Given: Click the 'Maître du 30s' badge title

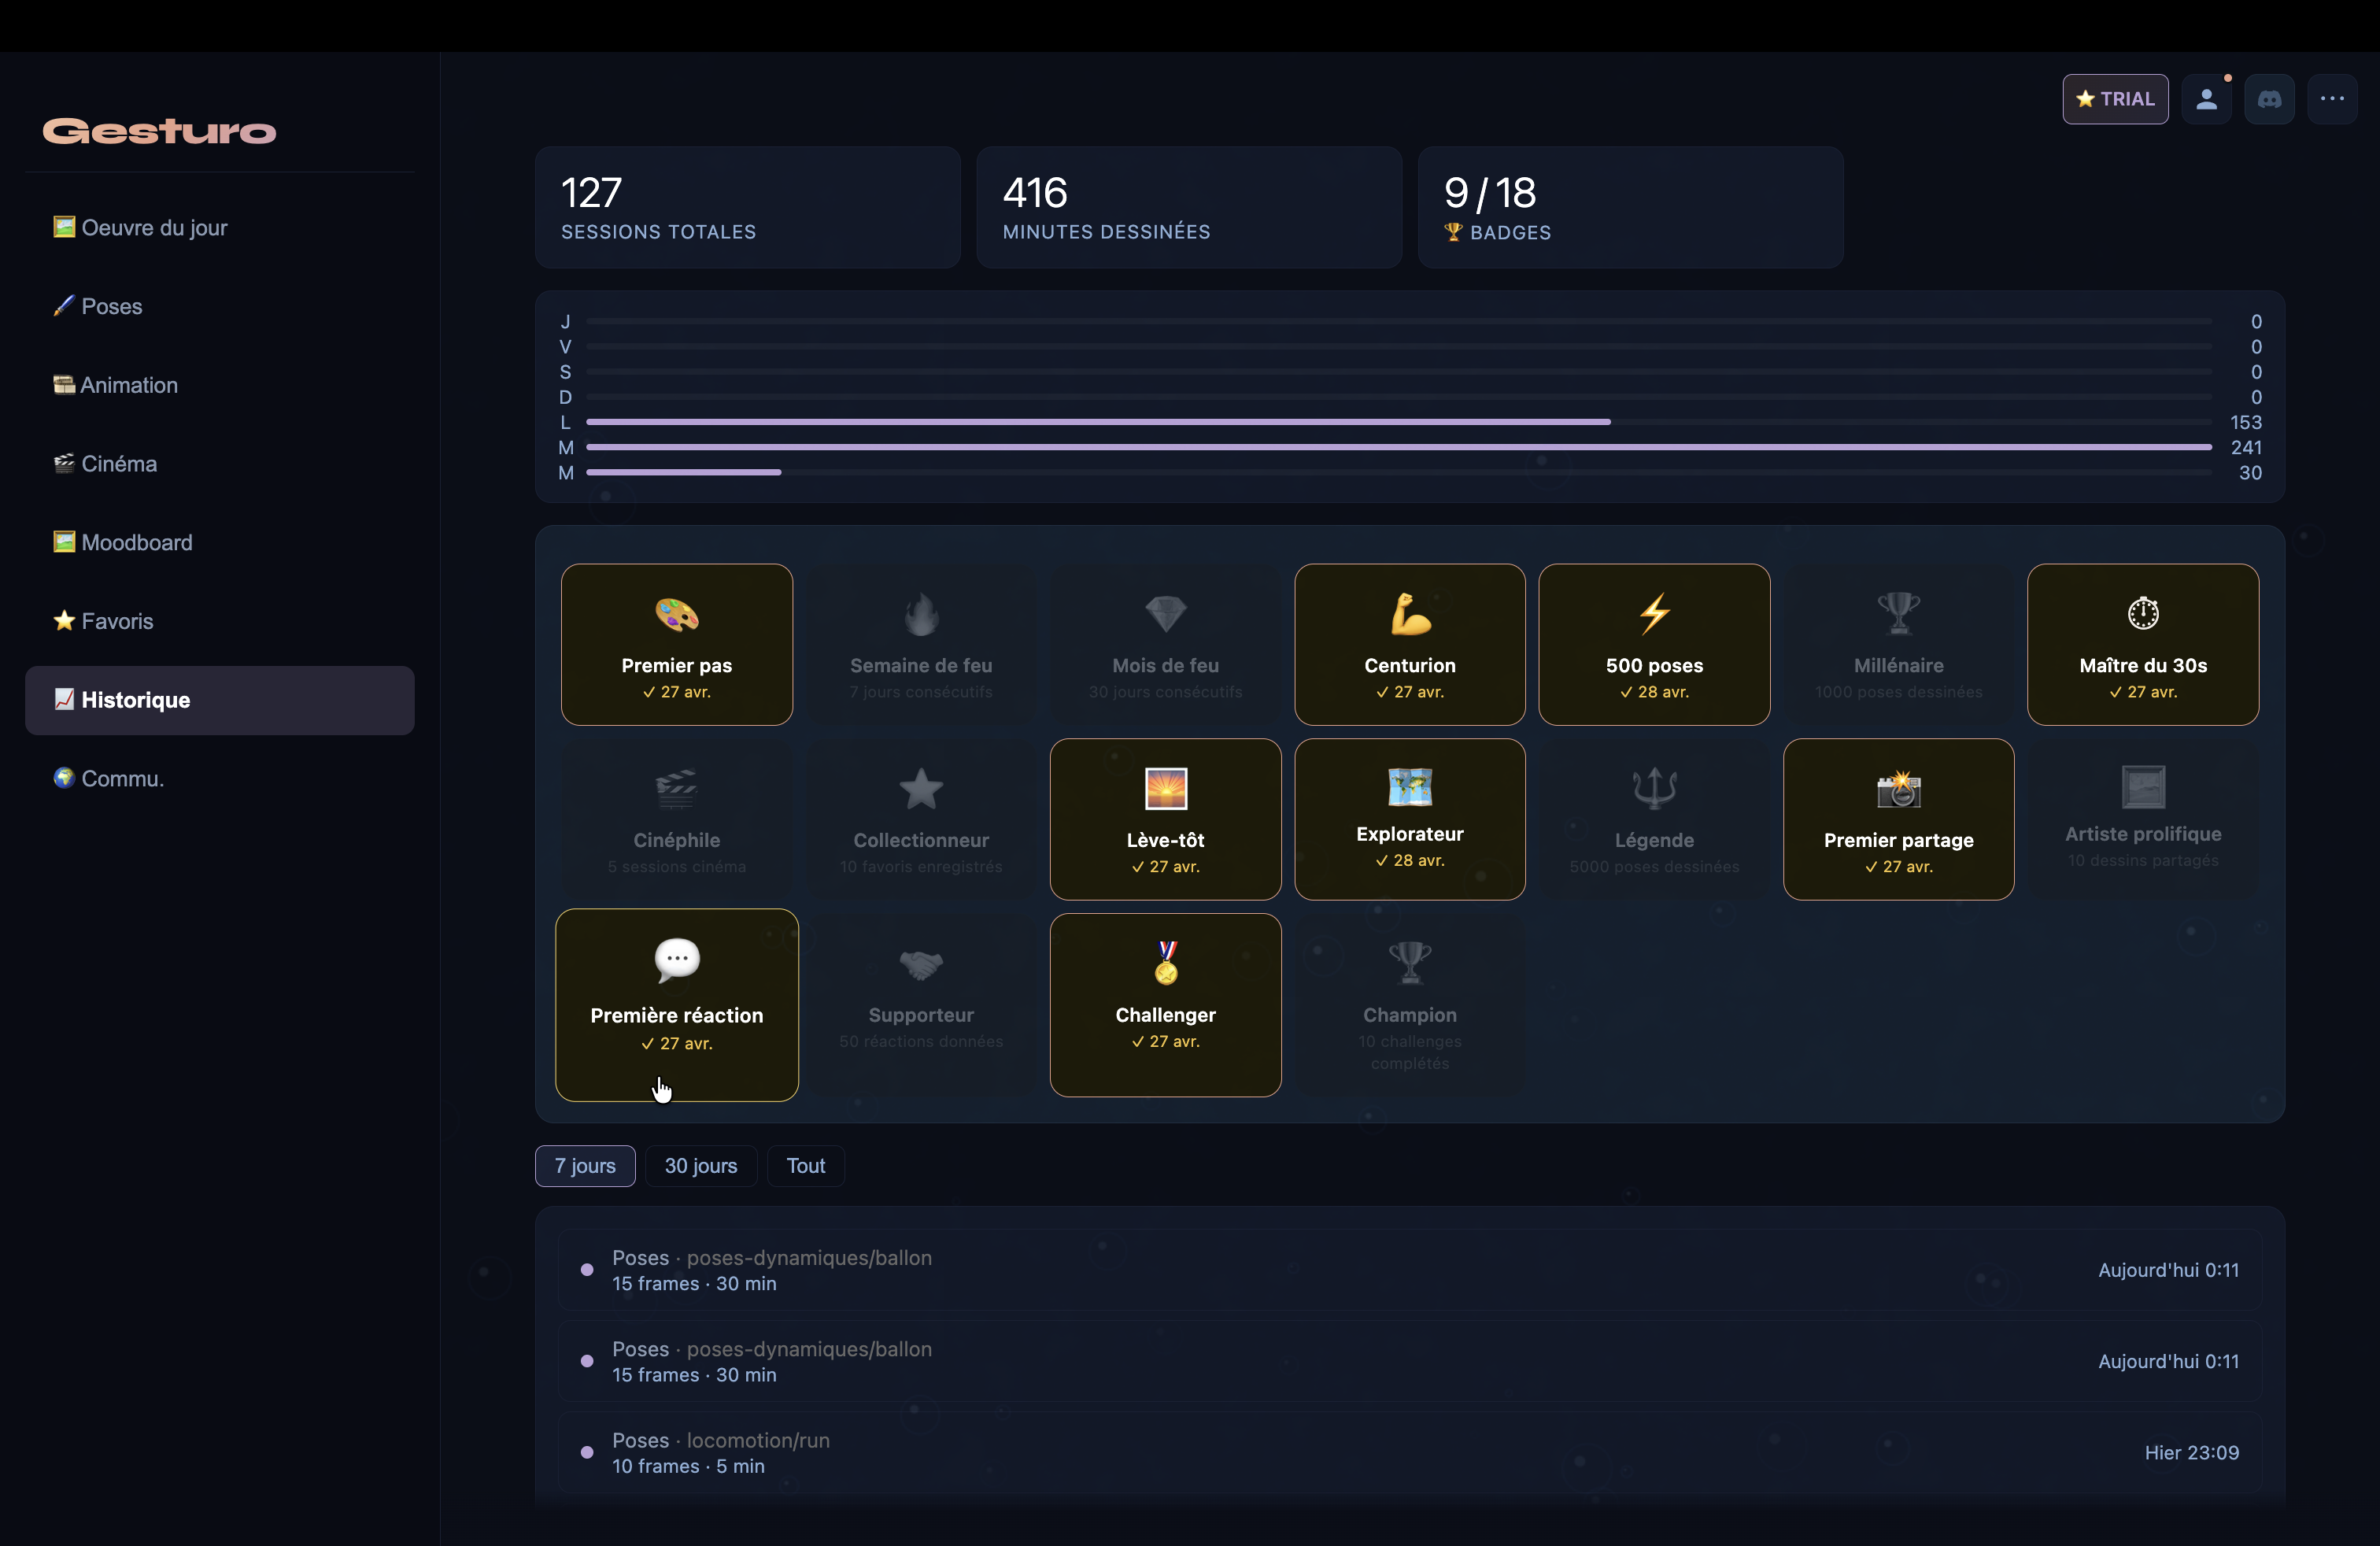Looking at the screenshot, I should click(x=2143, y=666).
